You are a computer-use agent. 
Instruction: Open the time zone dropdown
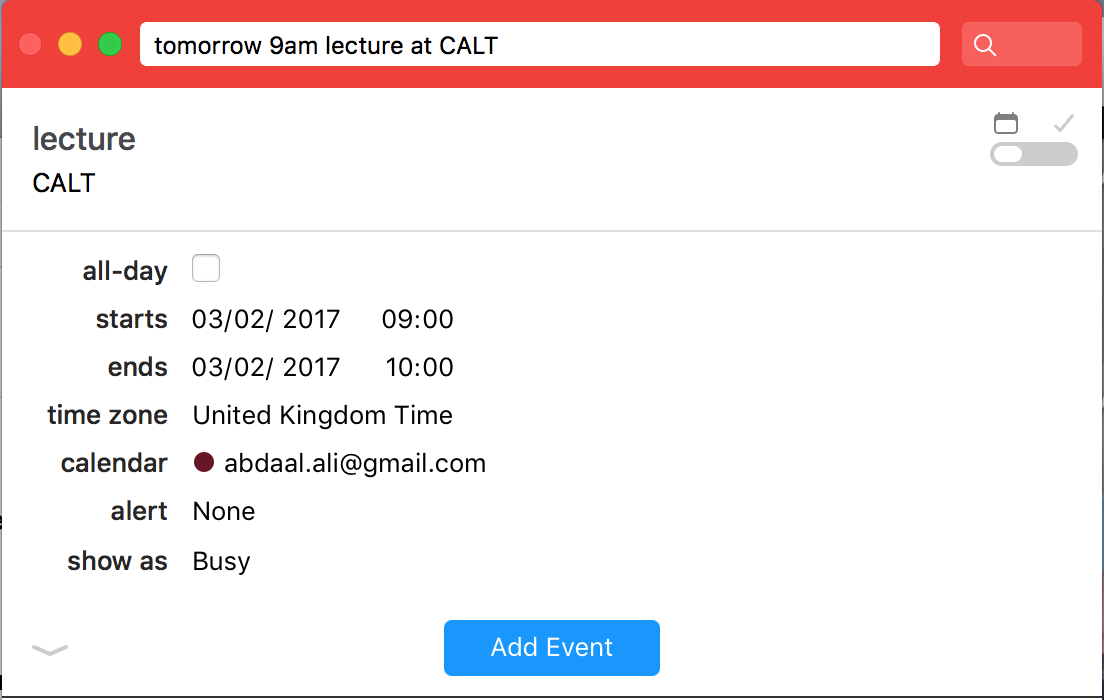(322, 415)
